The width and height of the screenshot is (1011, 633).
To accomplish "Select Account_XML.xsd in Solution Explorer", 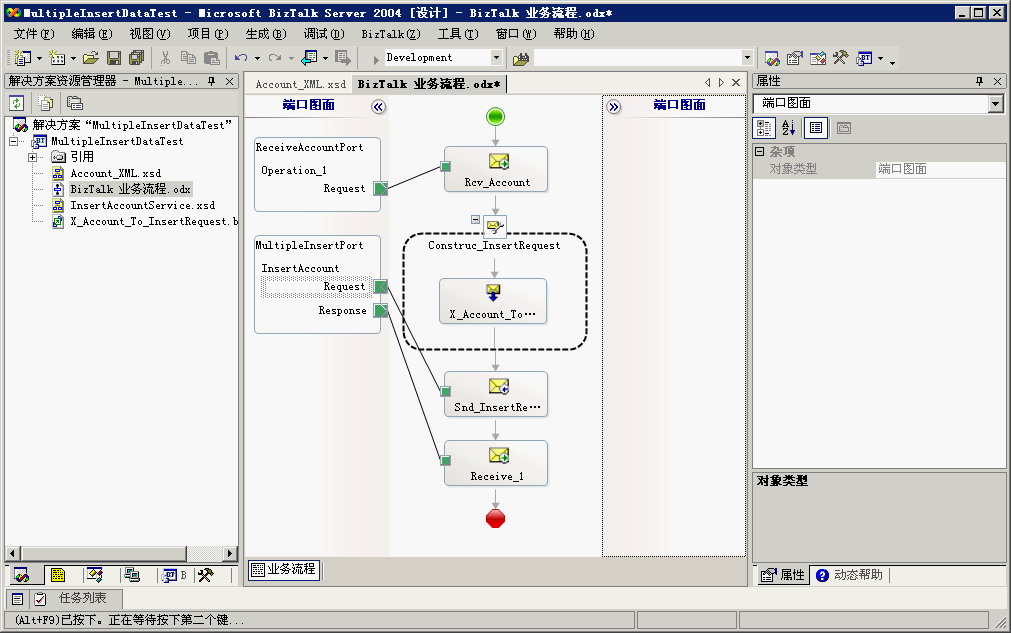I will [115, 173].
